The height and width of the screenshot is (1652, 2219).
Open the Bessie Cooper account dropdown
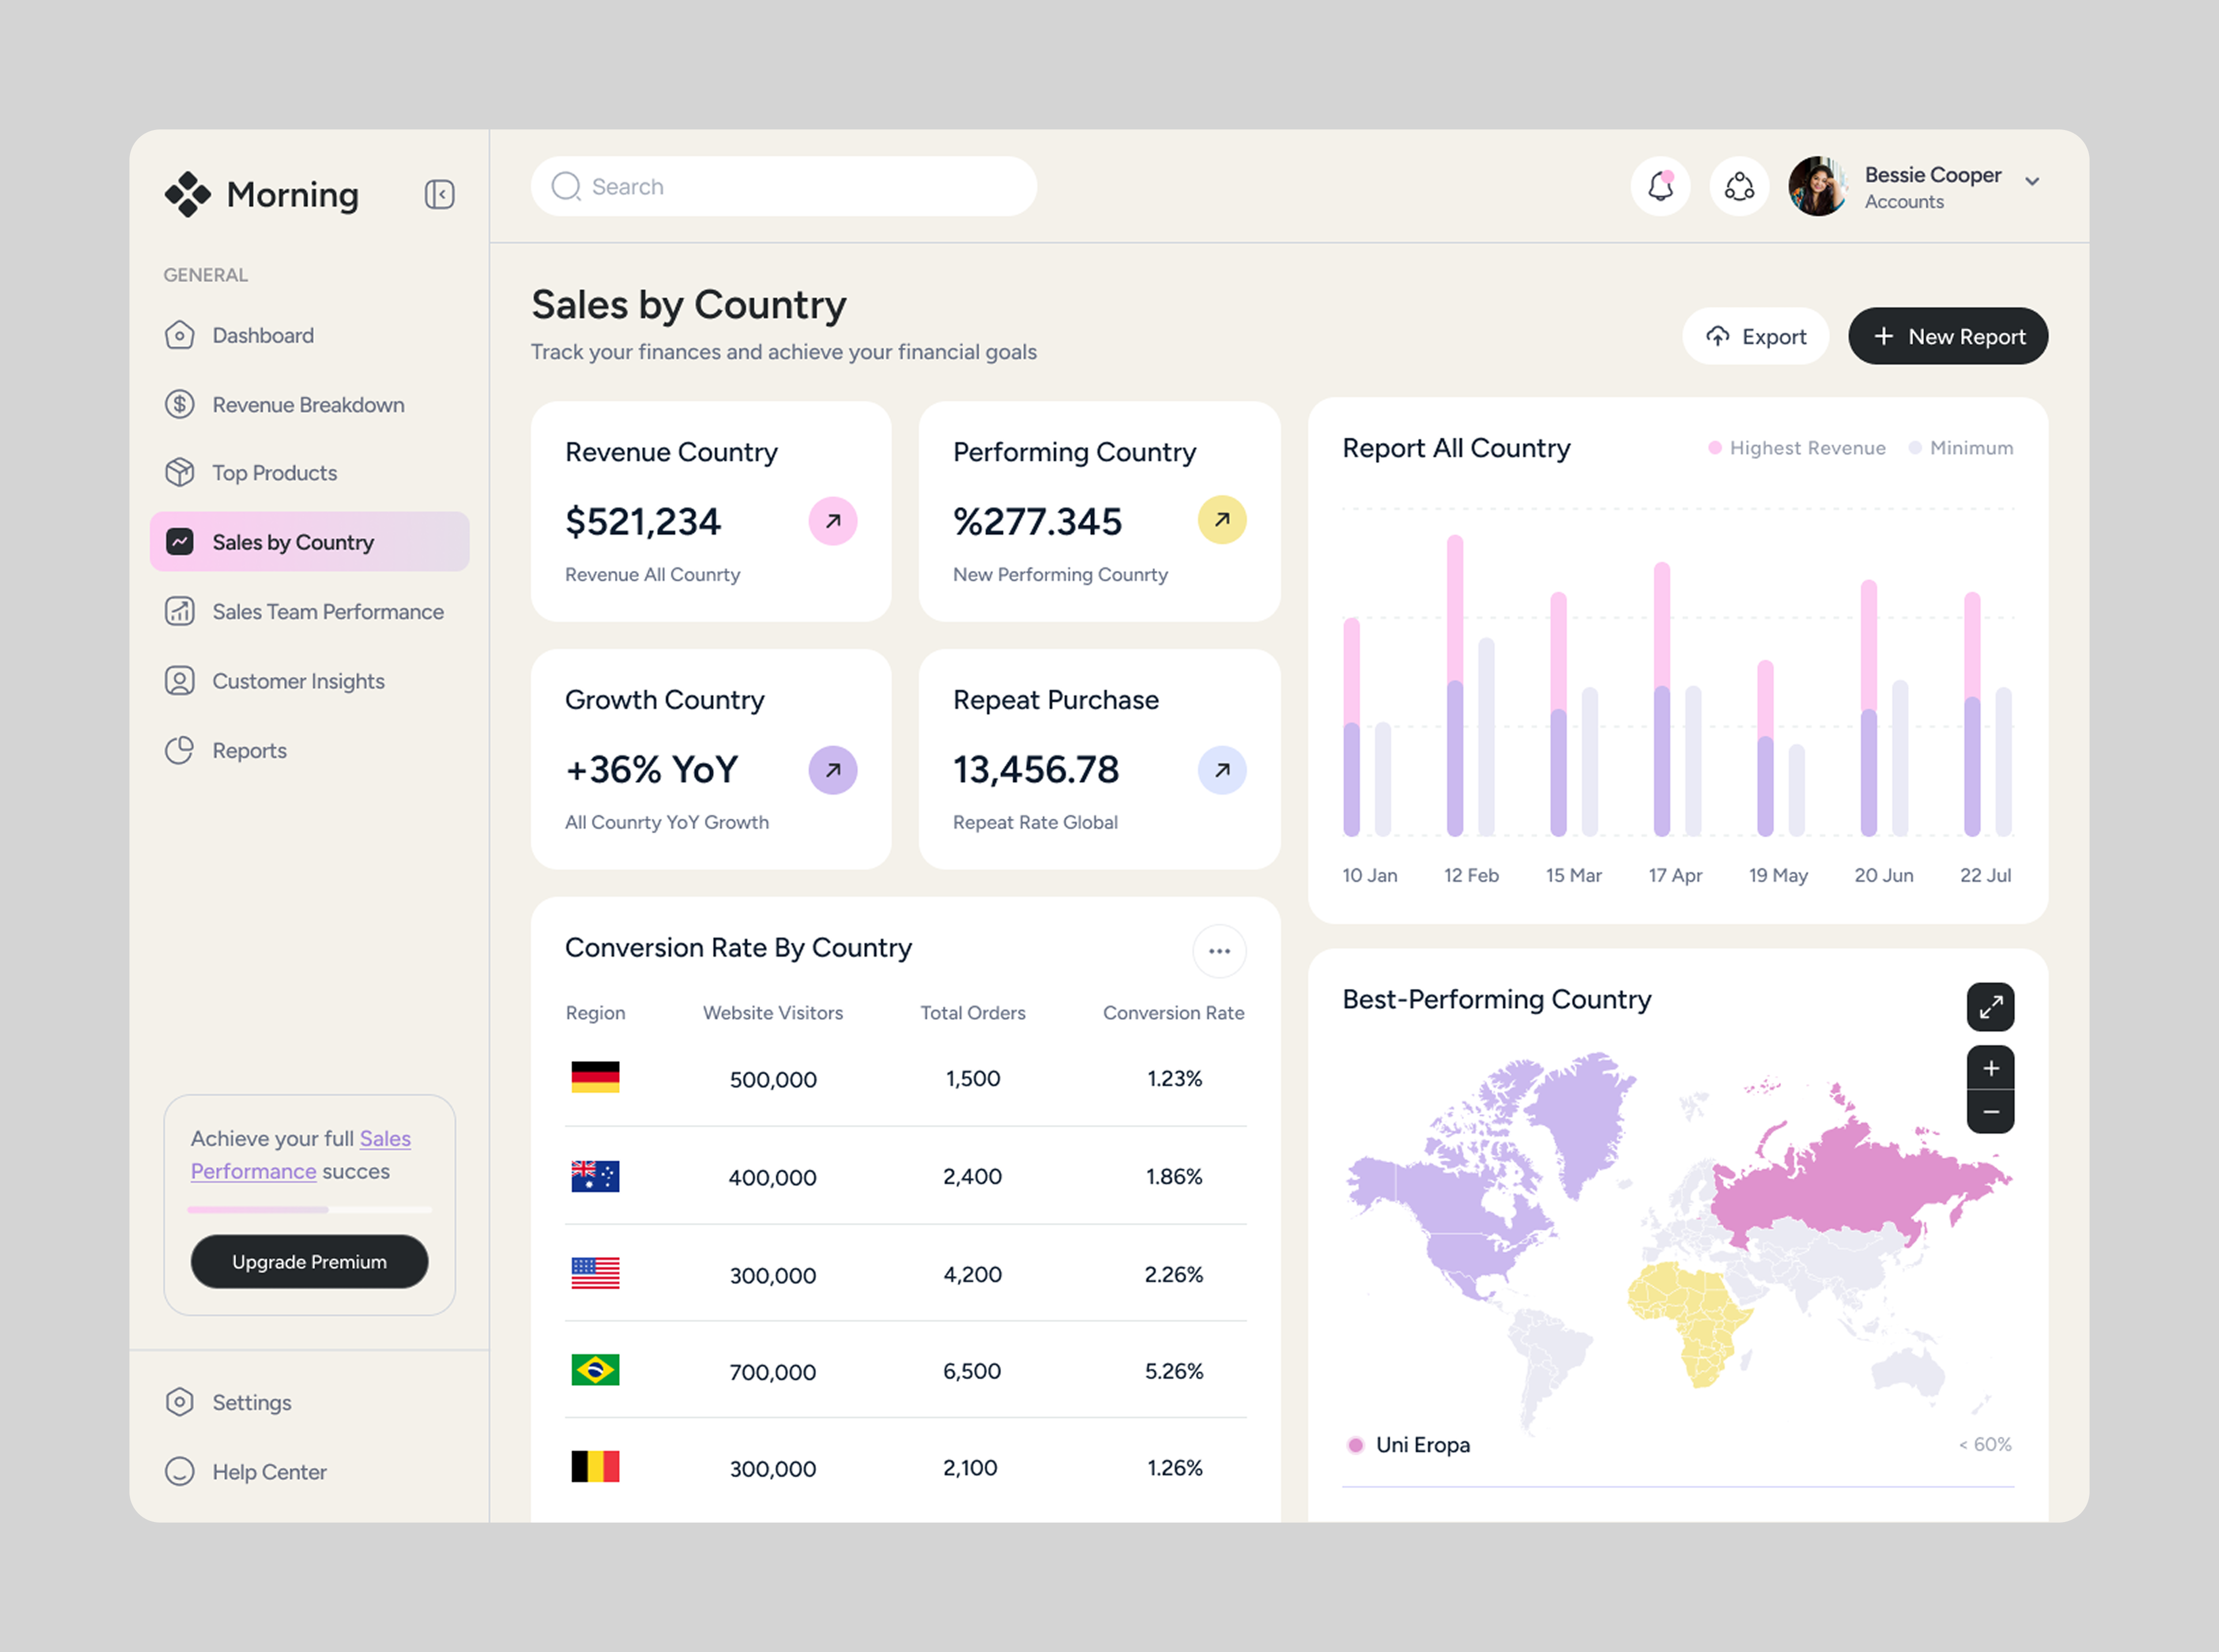point(2032,182)
